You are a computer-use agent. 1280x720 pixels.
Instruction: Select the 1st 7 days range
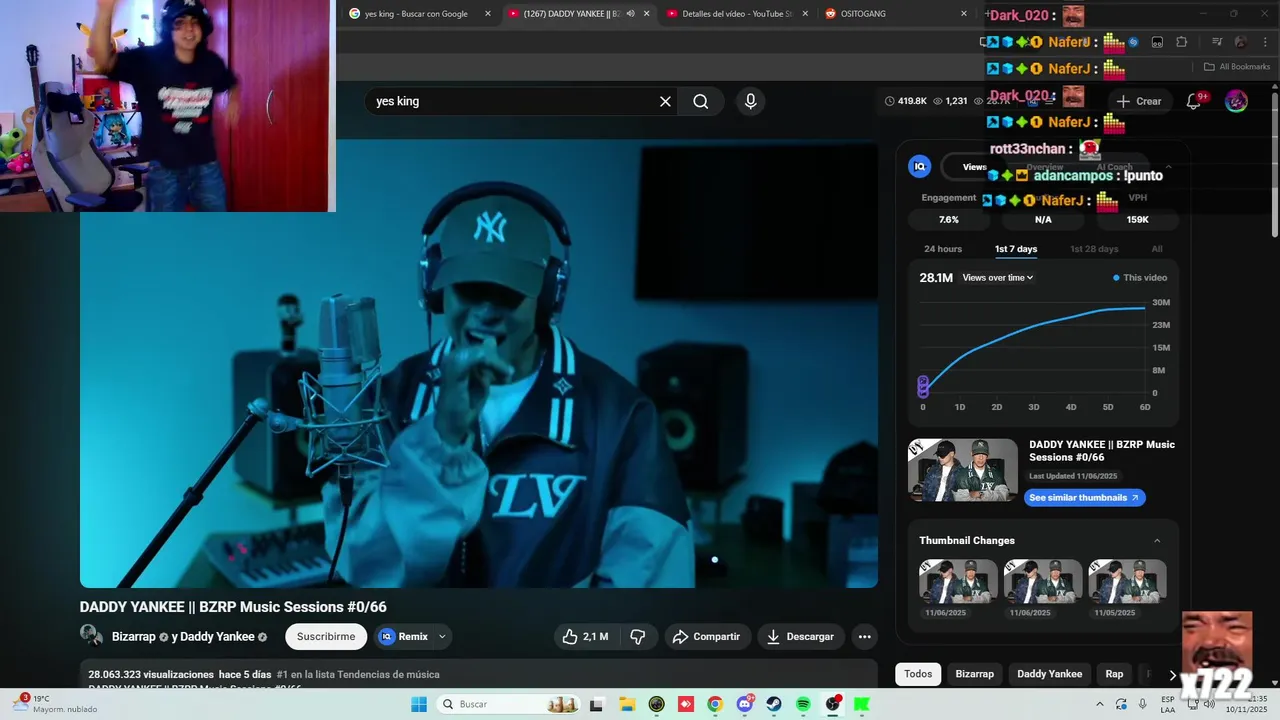tap(1016, 249)
